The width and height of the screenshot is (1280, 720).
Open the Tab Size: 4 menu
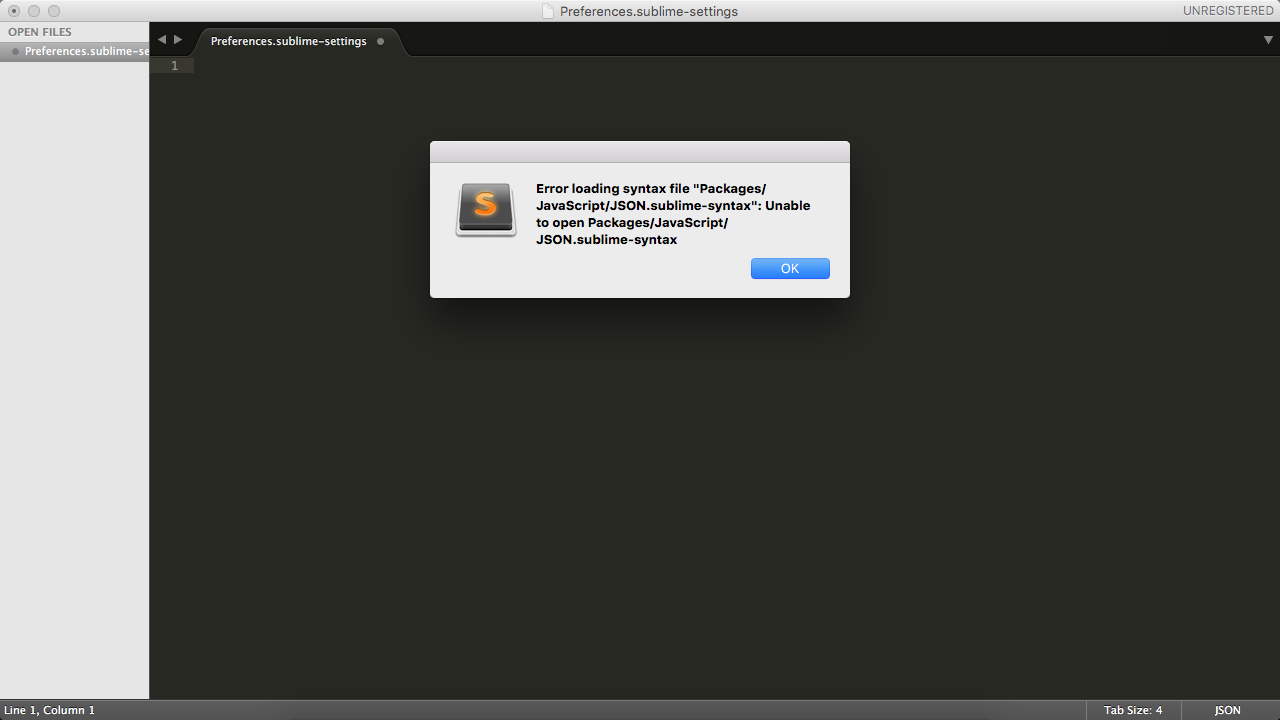1133,710
